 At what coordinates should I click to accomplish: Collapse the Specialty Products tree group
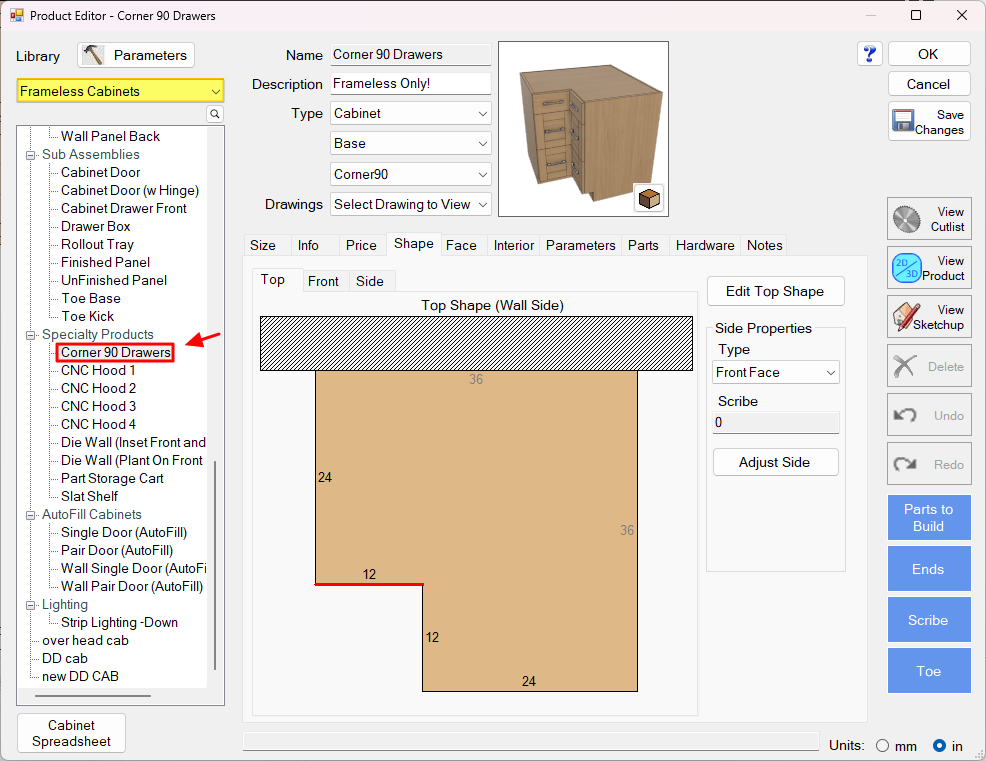(31, 335)
